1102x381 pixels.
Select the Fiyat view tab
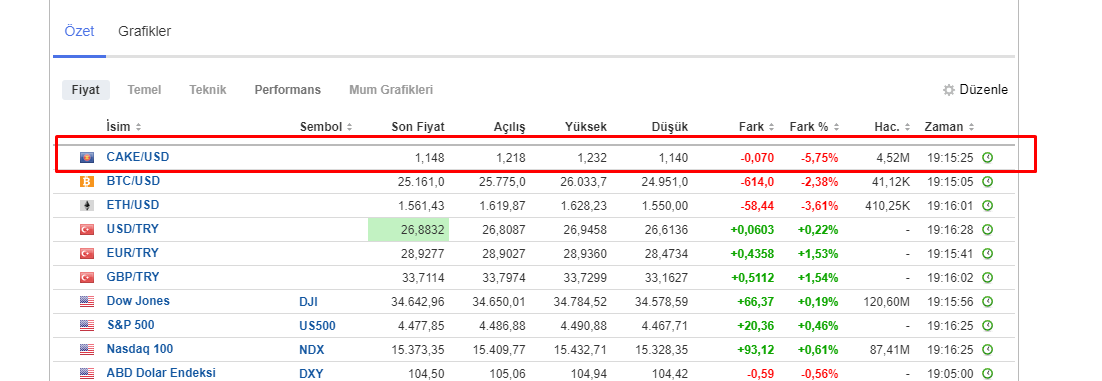86,90
